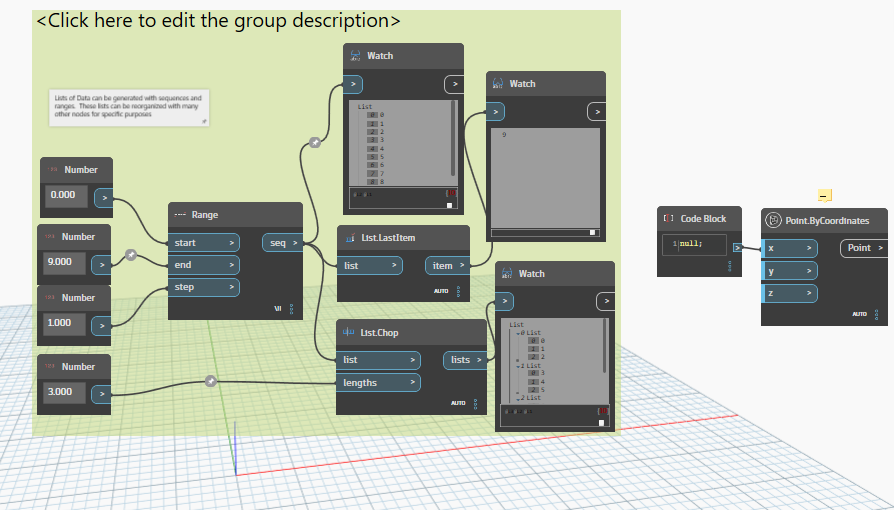
Task: Click the lacing indicator on the Range node
Action: (278, 309)
